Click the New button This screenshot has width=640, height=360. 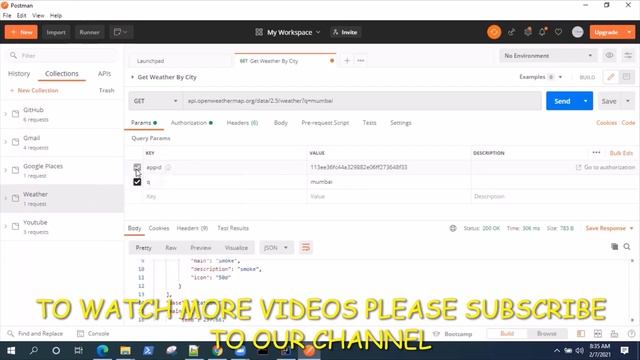coord(21,32)
